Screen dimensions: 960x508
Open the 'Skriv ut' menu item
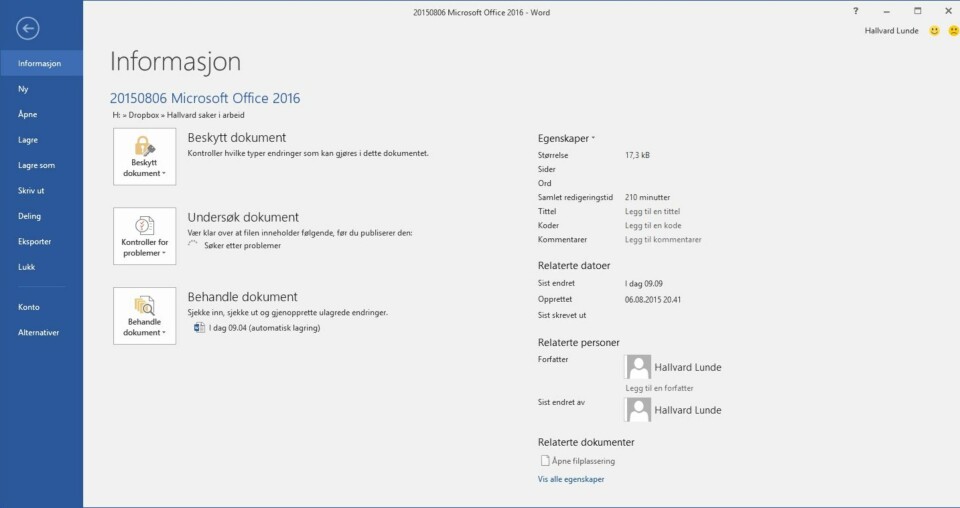(x=31, y=190)
